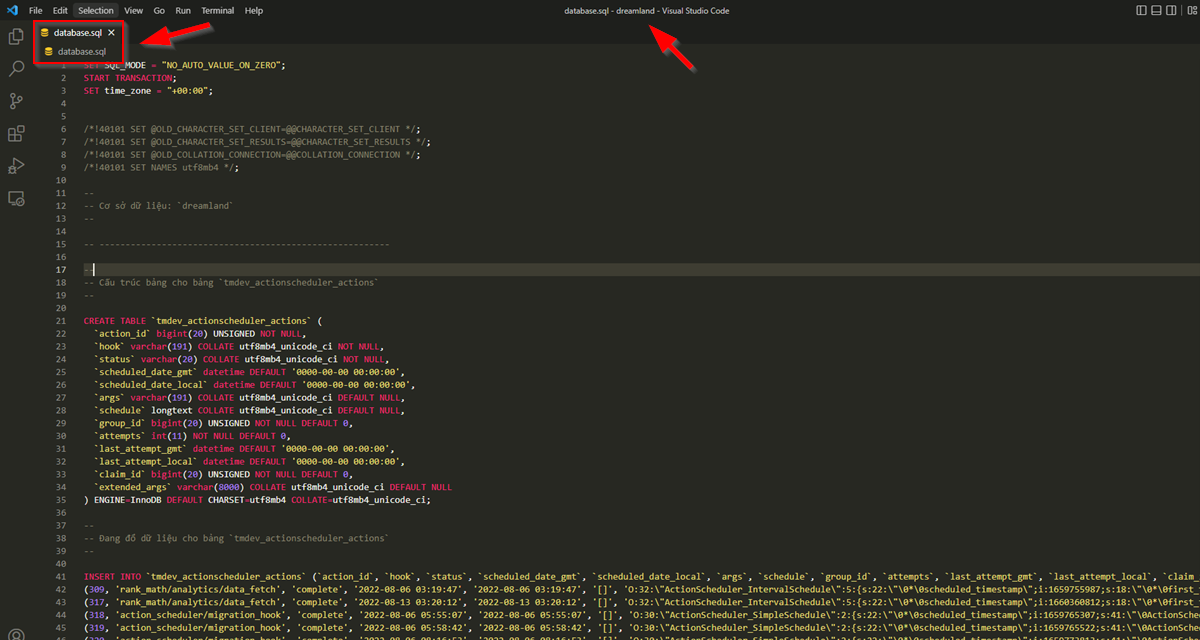Open the Terminal menu
The height and width of the screenshot is (640, 1200).
217,10
